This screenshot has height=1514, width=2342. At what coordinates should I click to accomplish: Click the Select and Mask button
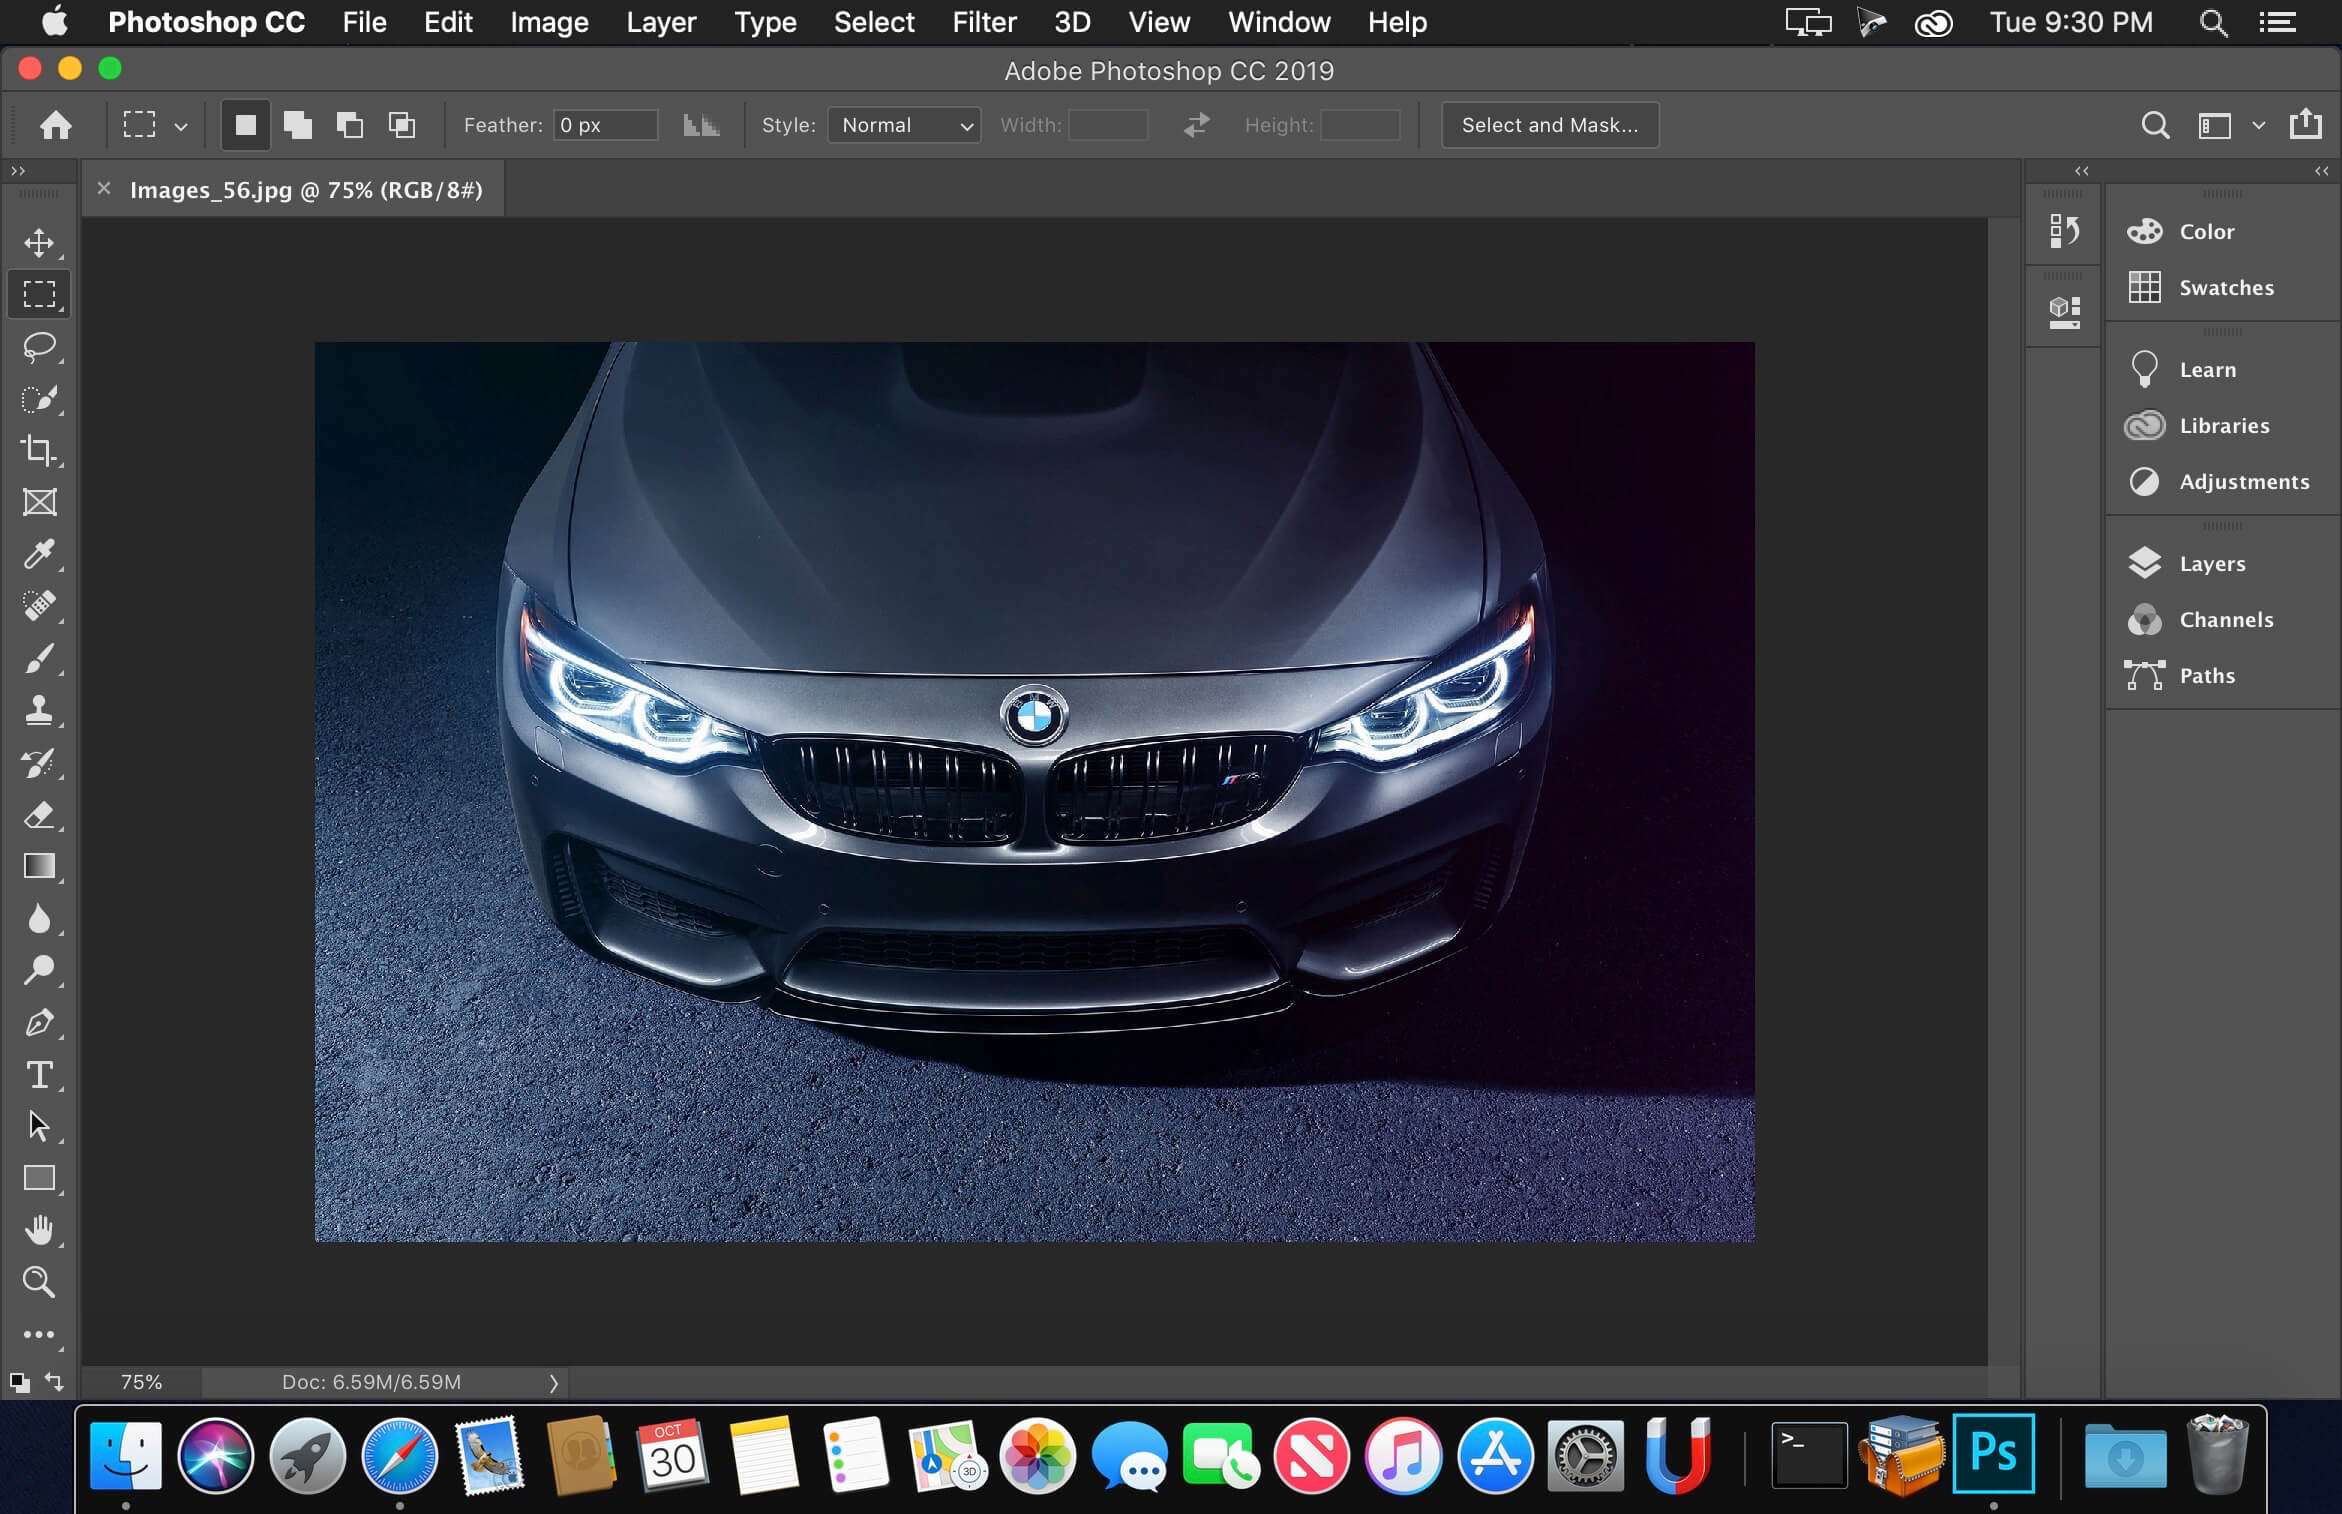[1548, 125]
